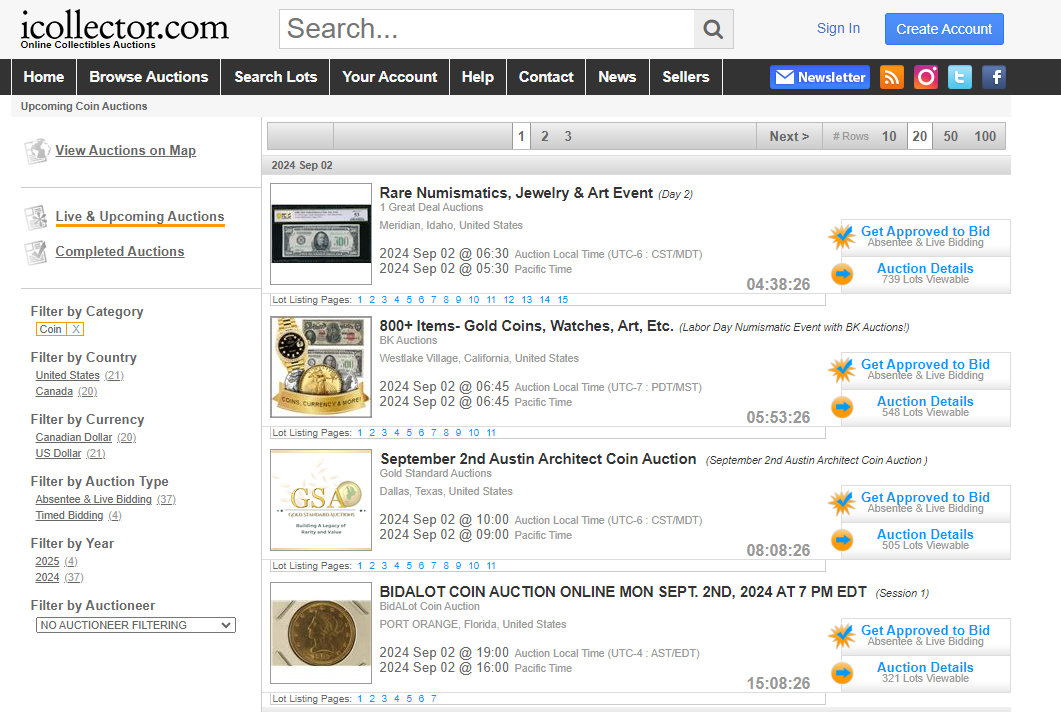Image resolution: width=1061 pixels, height=712 pixels.
Task: Open the Your Account menu item
Action: pyautogui.click(x=389, y=77)
